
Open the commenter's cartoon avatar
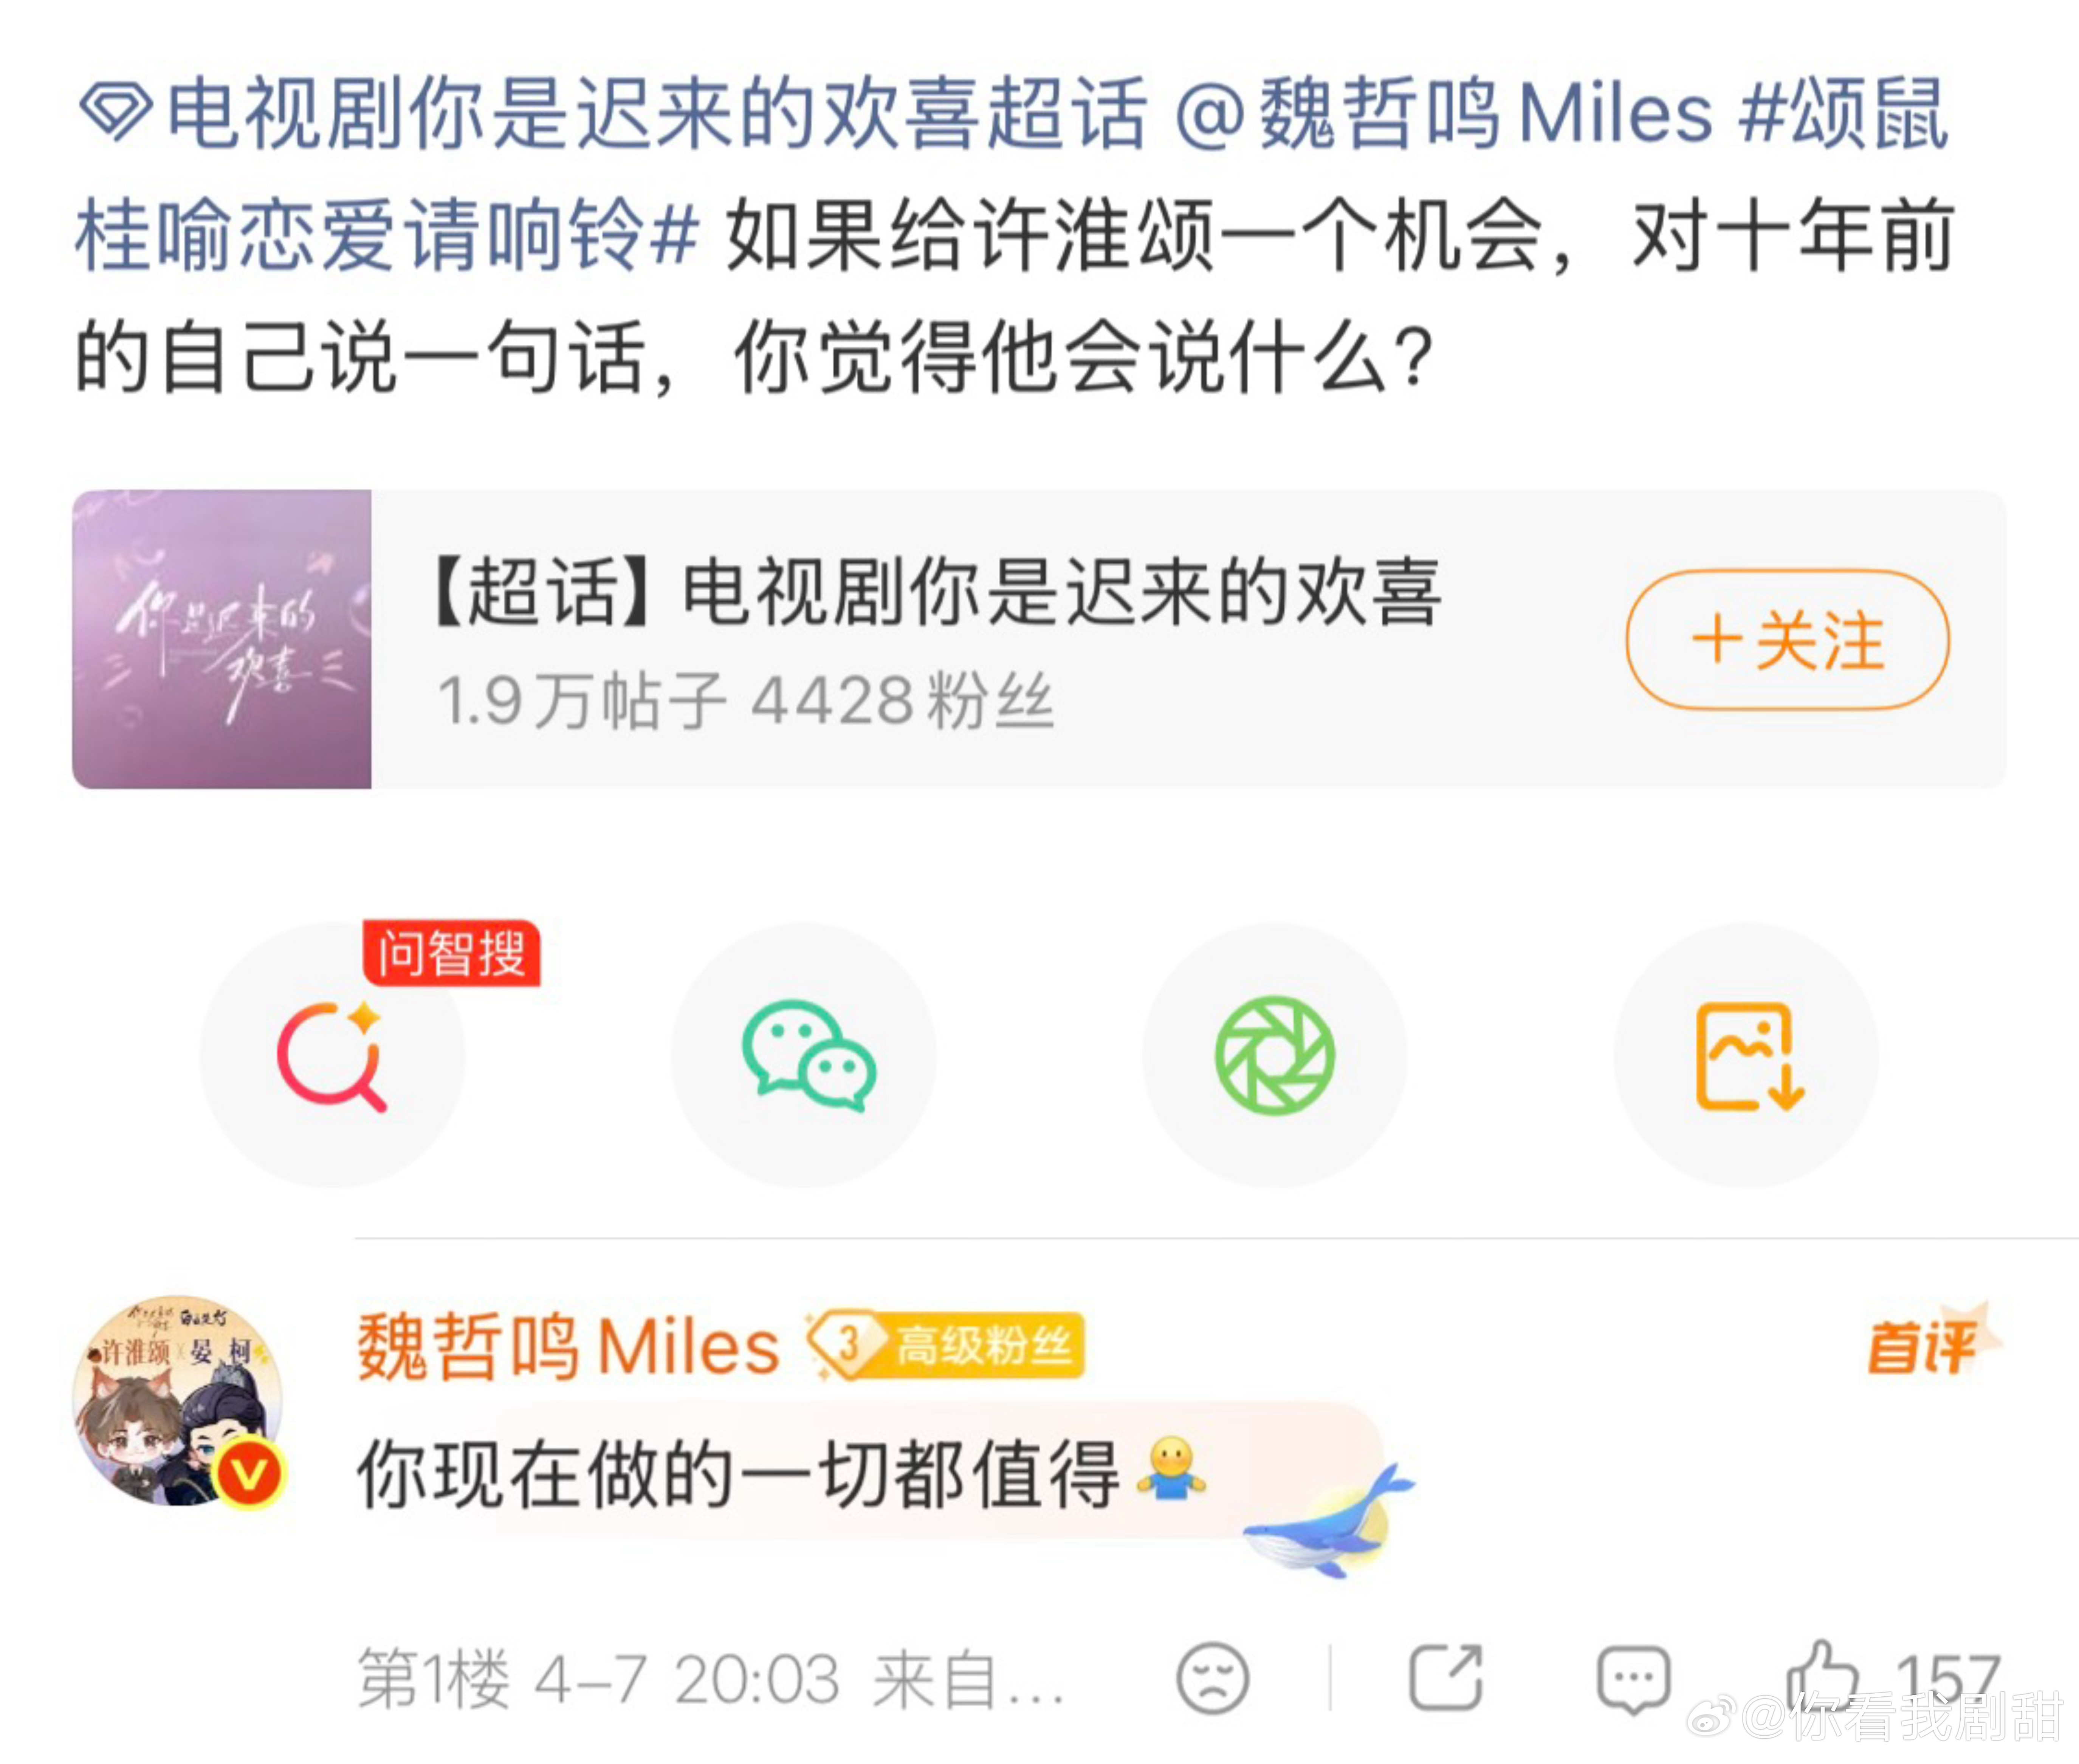tap(178, 1401)
